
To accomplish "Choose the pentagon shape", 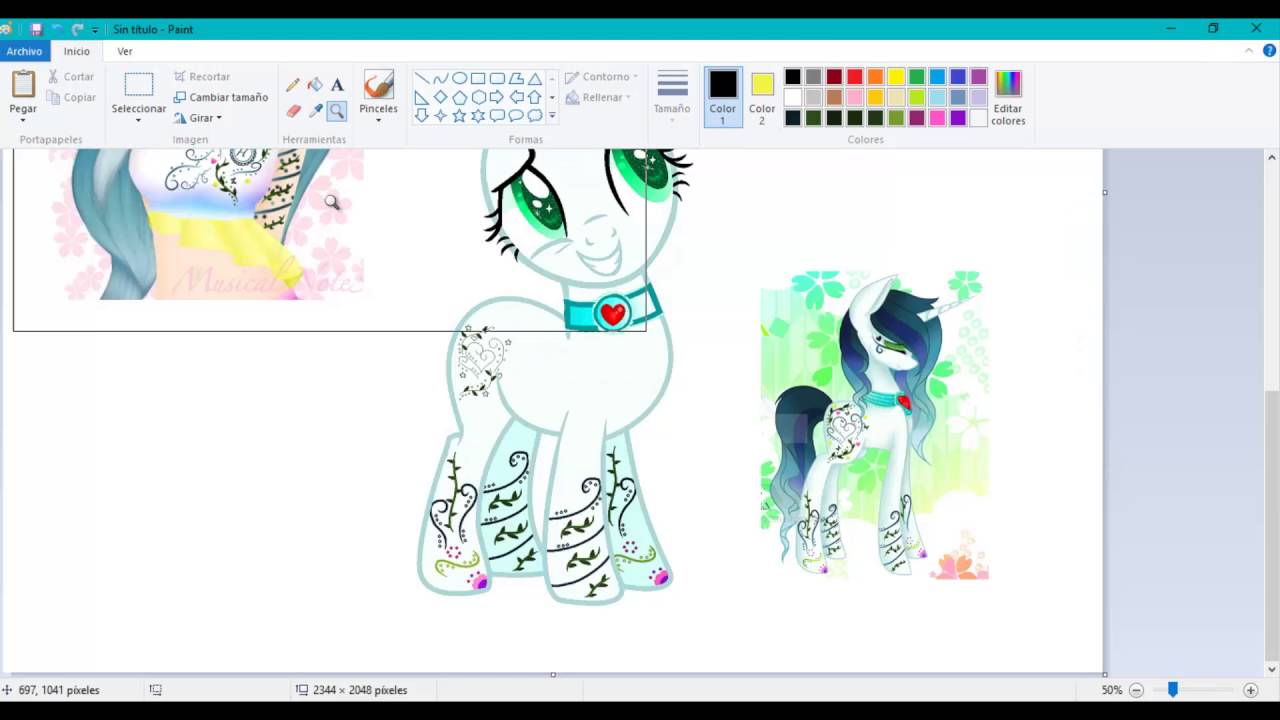I will [459, 97].
